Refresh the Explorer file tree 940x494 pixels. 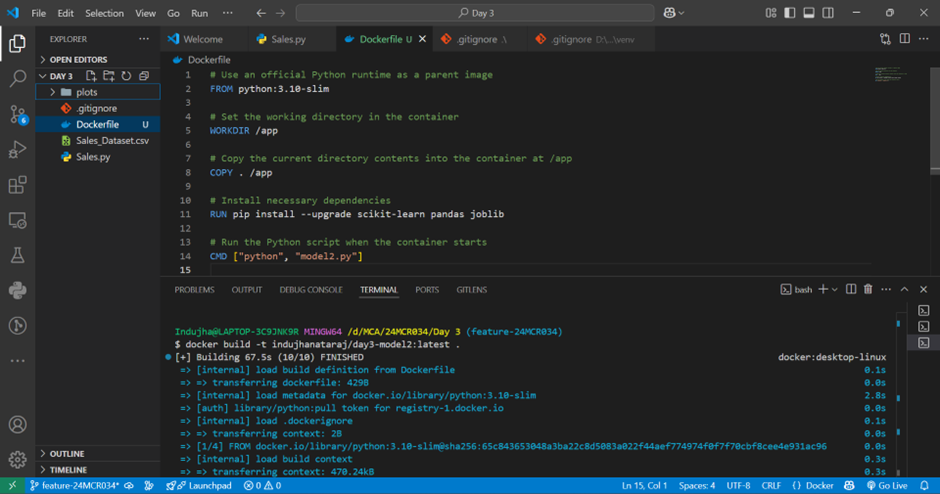[x=126, y=76]
